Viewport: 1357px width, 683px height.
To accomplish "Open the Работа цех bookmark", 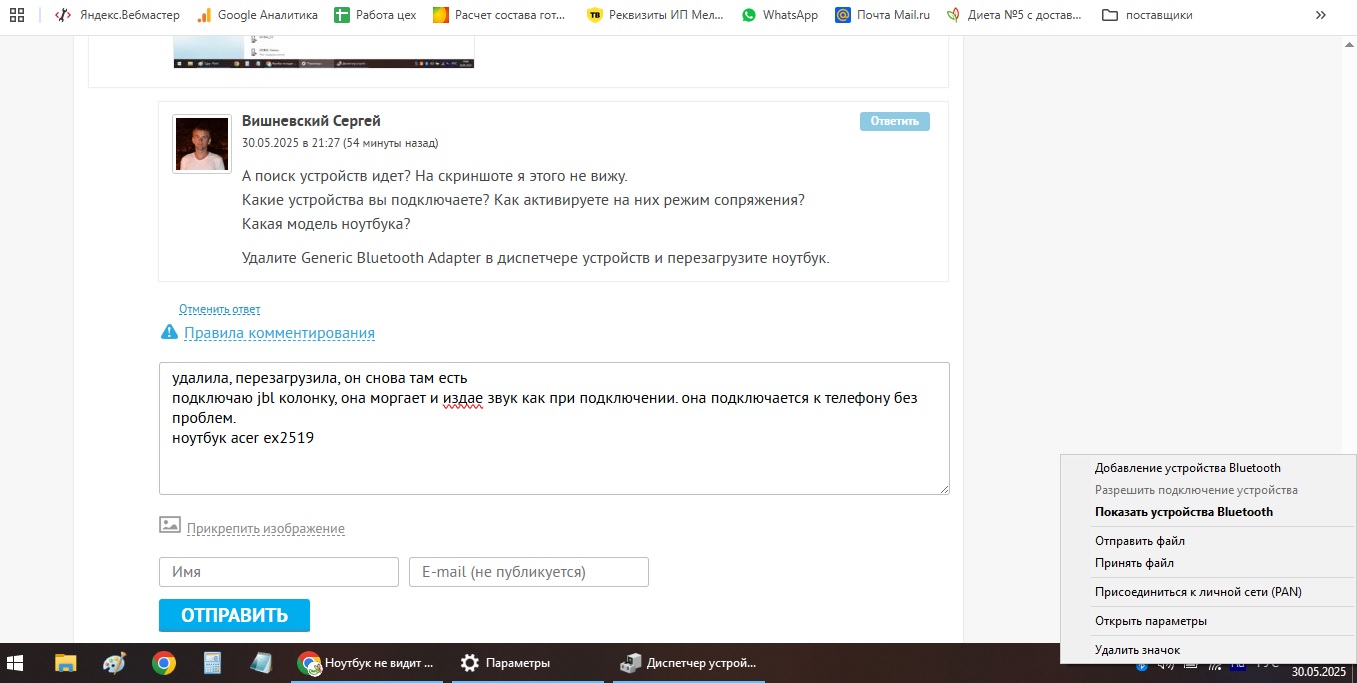I will click(377, 15).
